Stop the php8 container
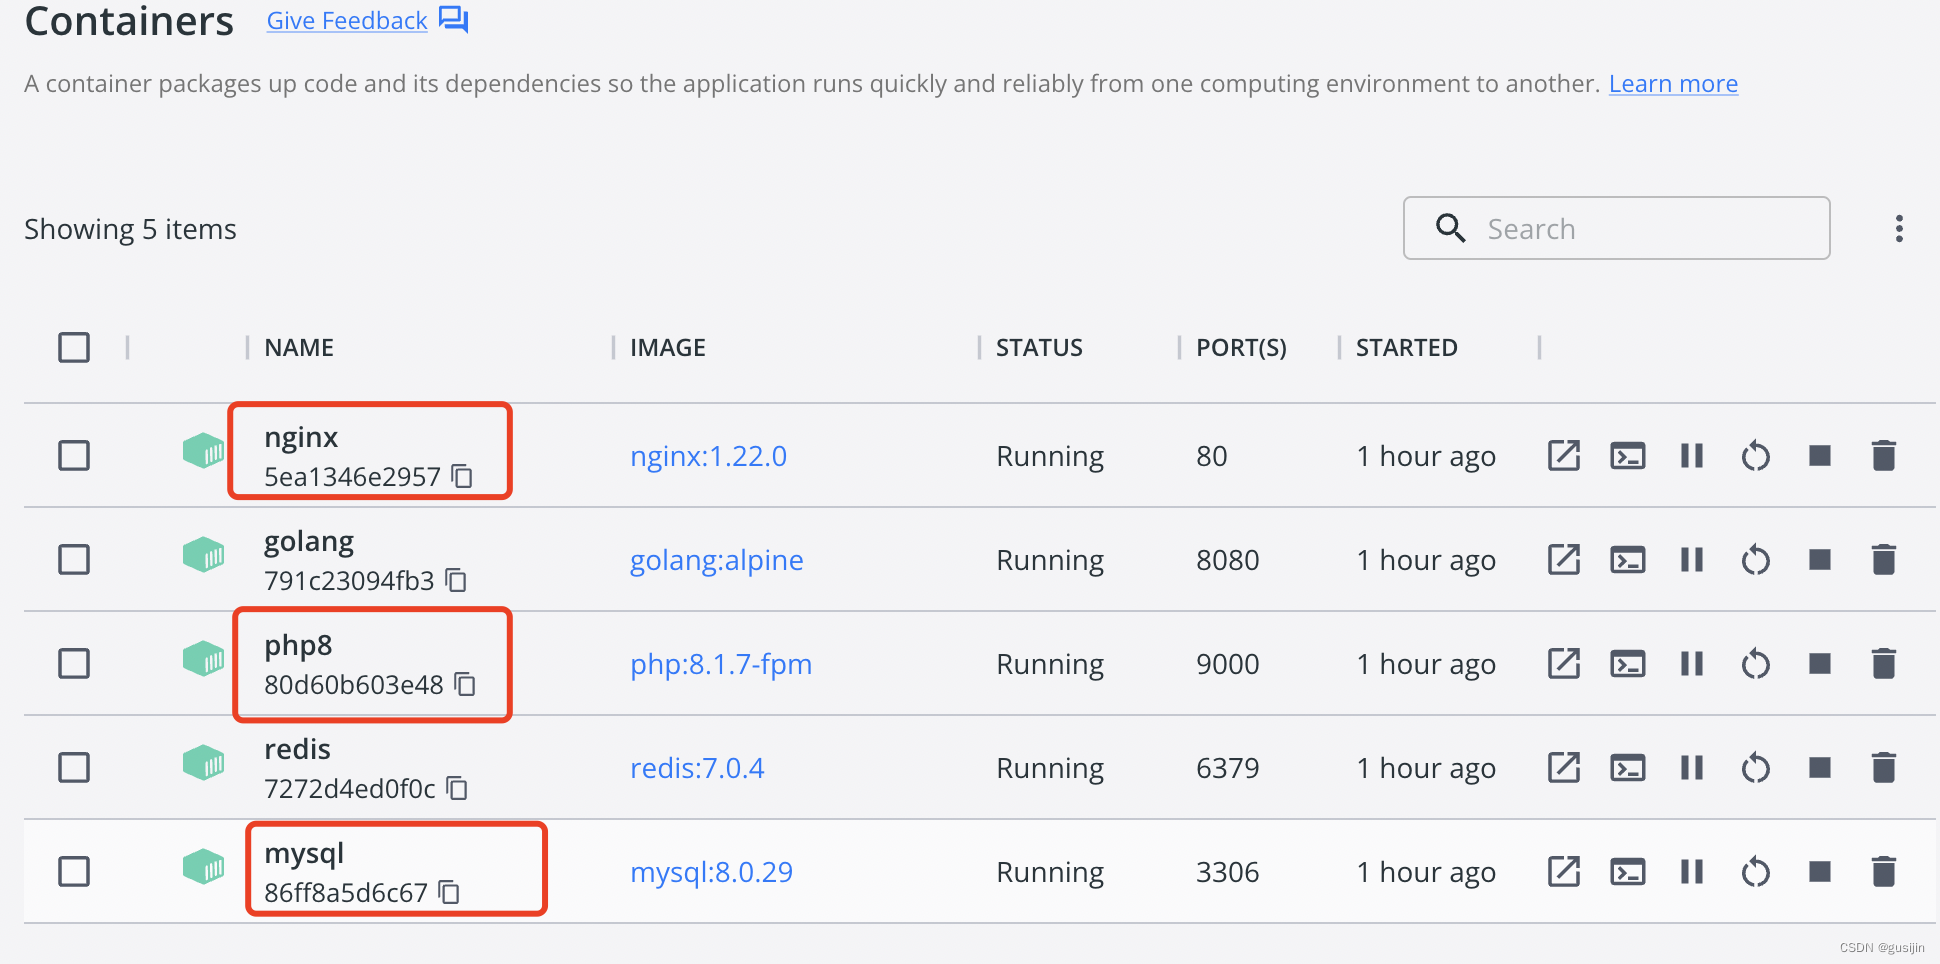Screen dimensions: 1940x964 pos(1820,664)
